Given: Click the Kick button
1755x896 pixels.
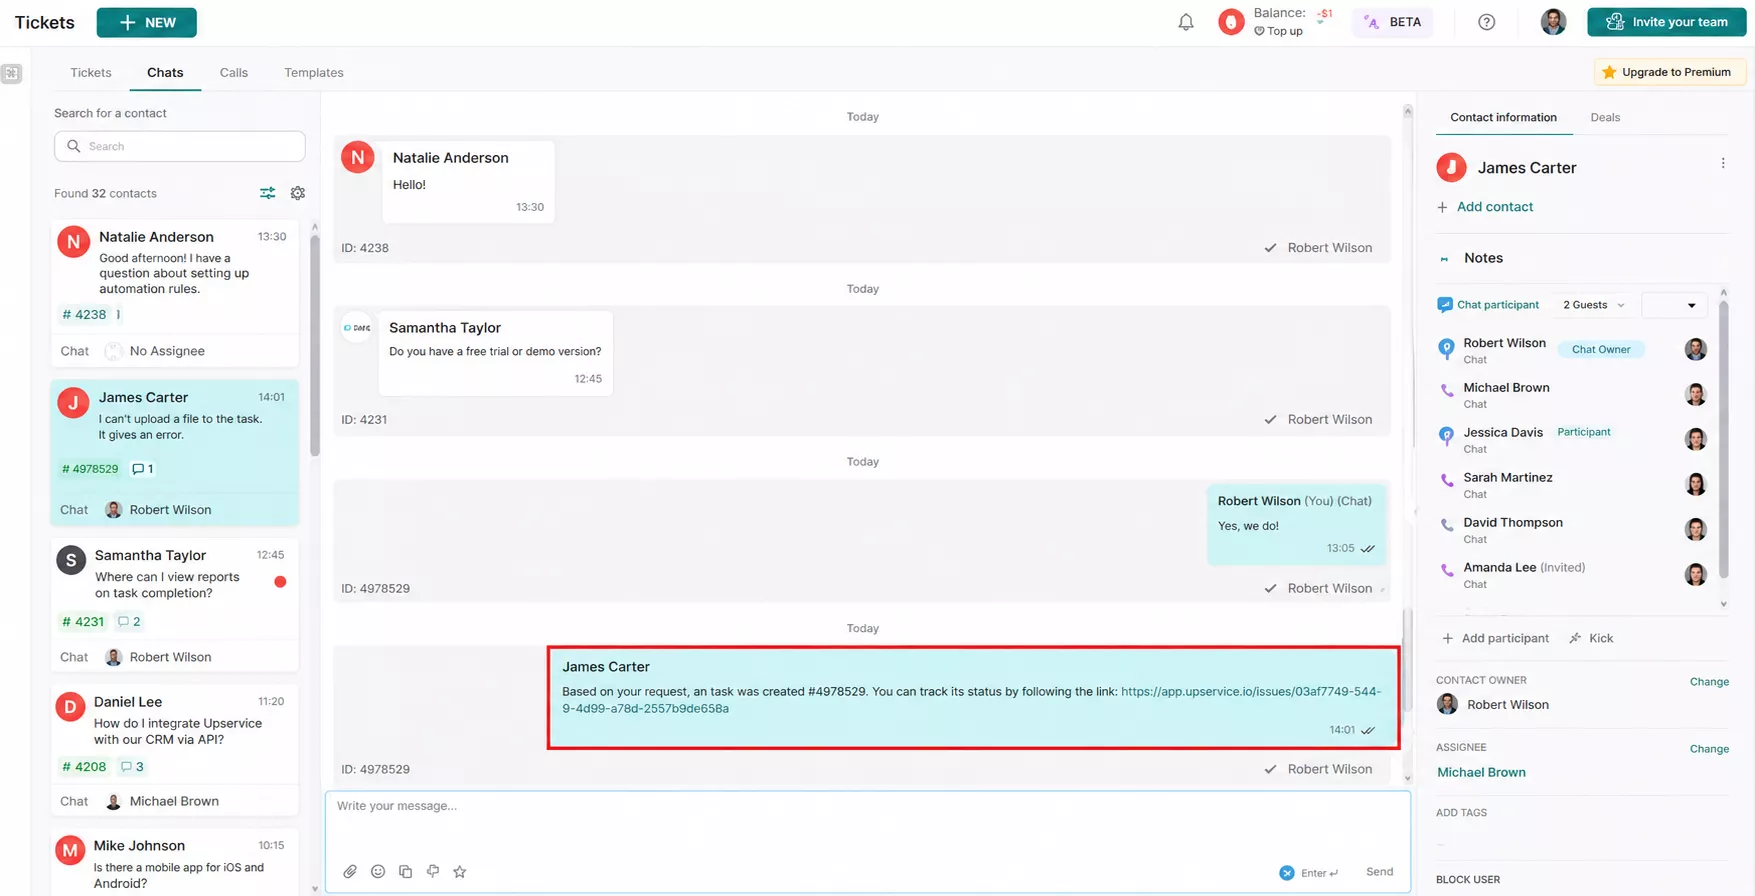Looking at the screenshot, I should coord(1591,638).
